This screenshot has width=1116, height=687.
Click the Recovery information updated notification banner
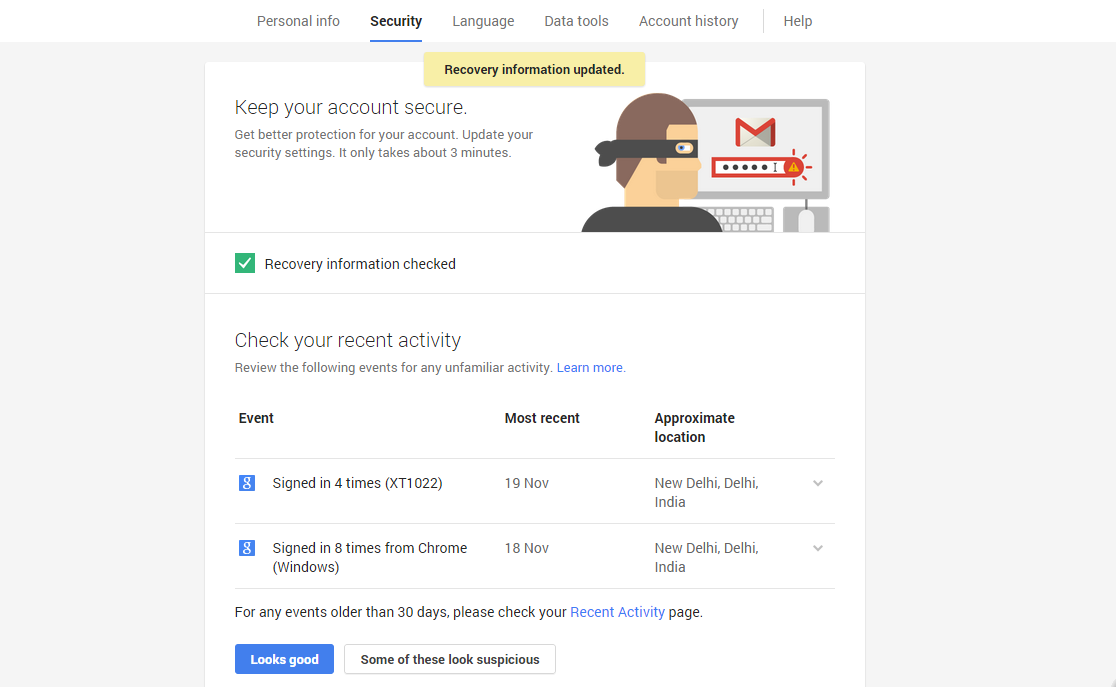[x=534, y=70]
